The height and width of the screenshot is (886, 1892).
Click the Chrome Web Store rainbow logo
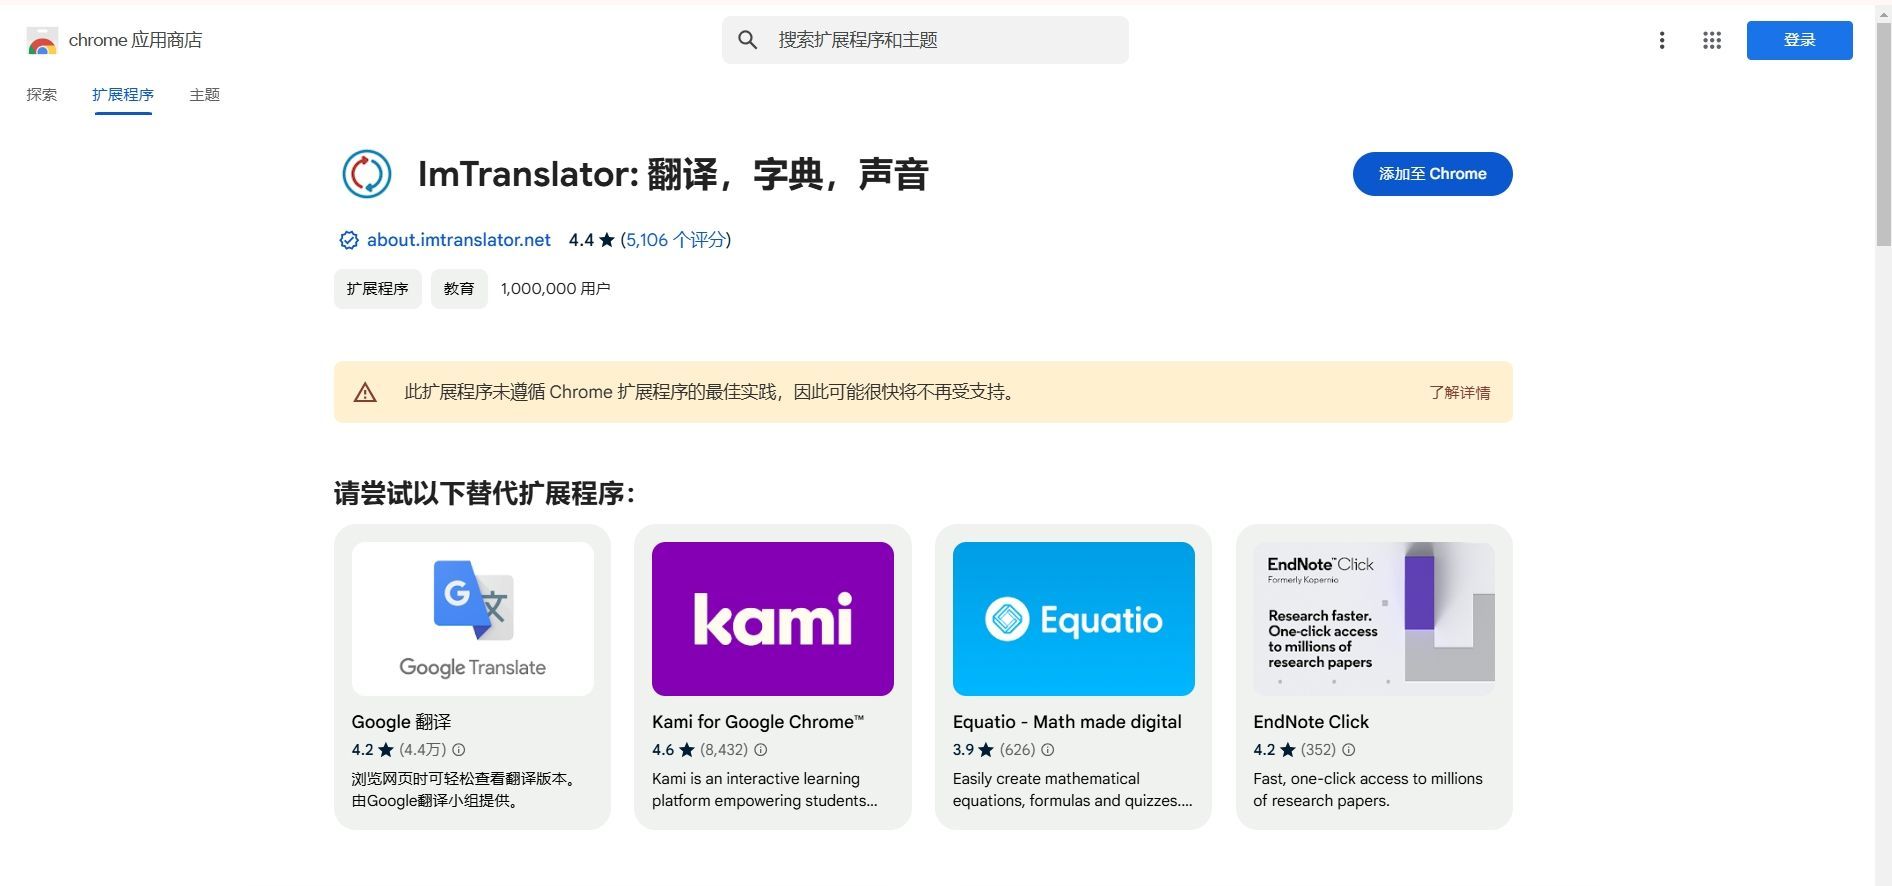[42, 41]
